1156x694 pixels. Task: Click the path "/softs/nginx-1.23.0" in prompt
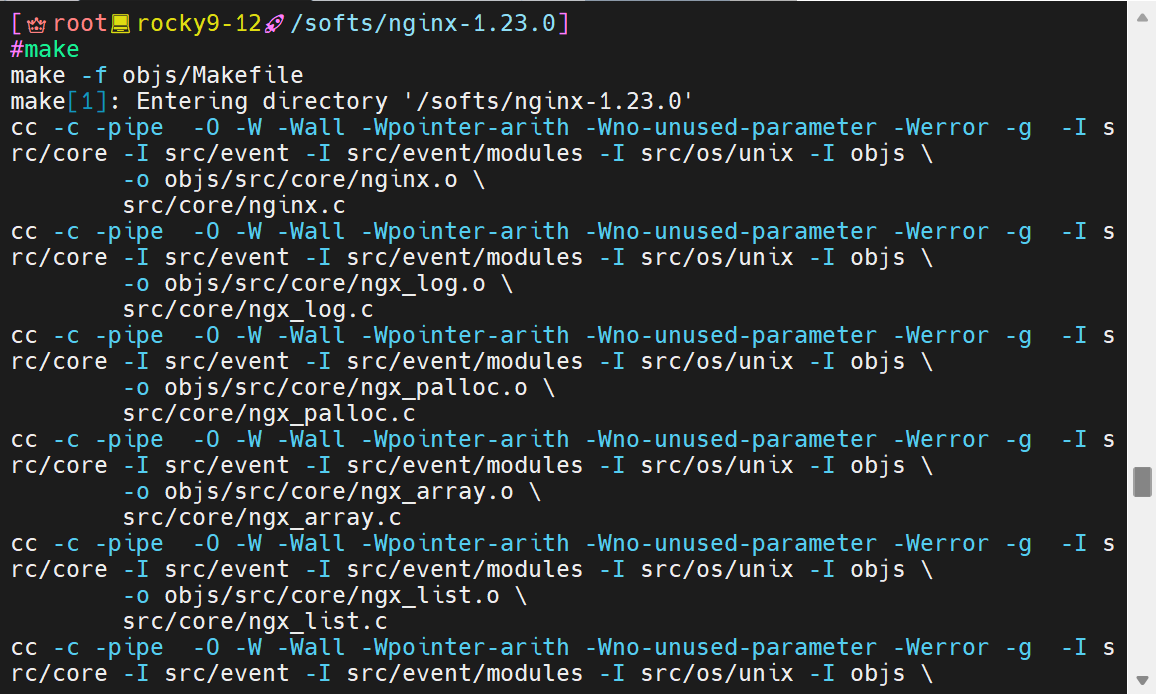[x=423, y=24]
